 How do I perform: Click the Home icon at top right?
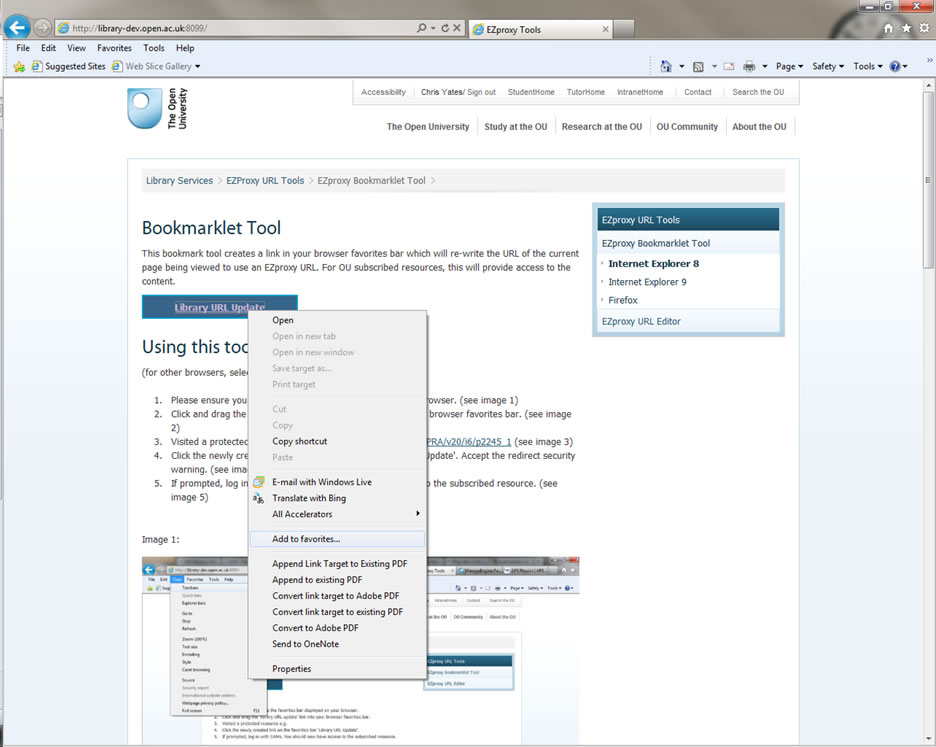pos(888,28)
